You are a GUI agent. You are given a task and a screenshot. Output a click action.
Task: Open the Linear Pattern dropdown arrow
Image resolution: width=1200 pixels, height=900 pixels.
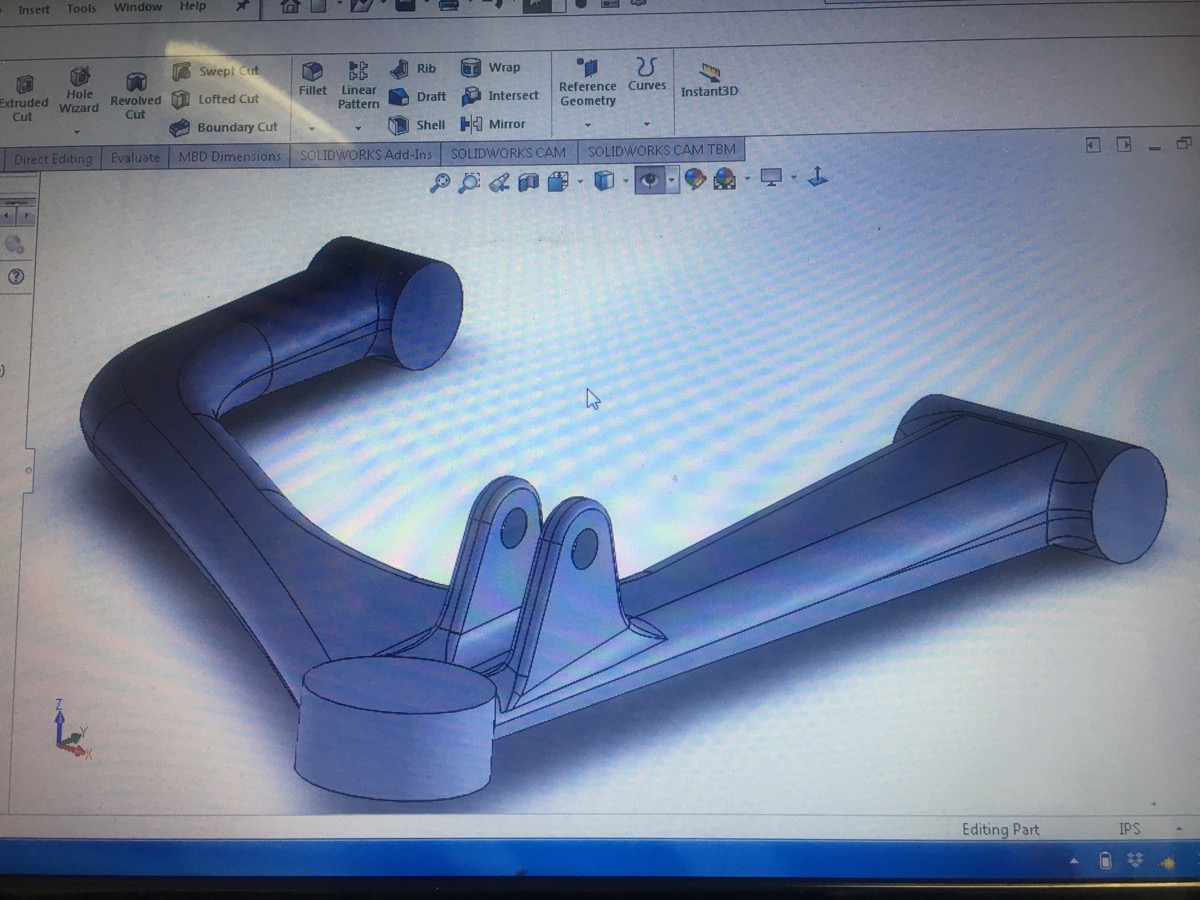(358, 129)
